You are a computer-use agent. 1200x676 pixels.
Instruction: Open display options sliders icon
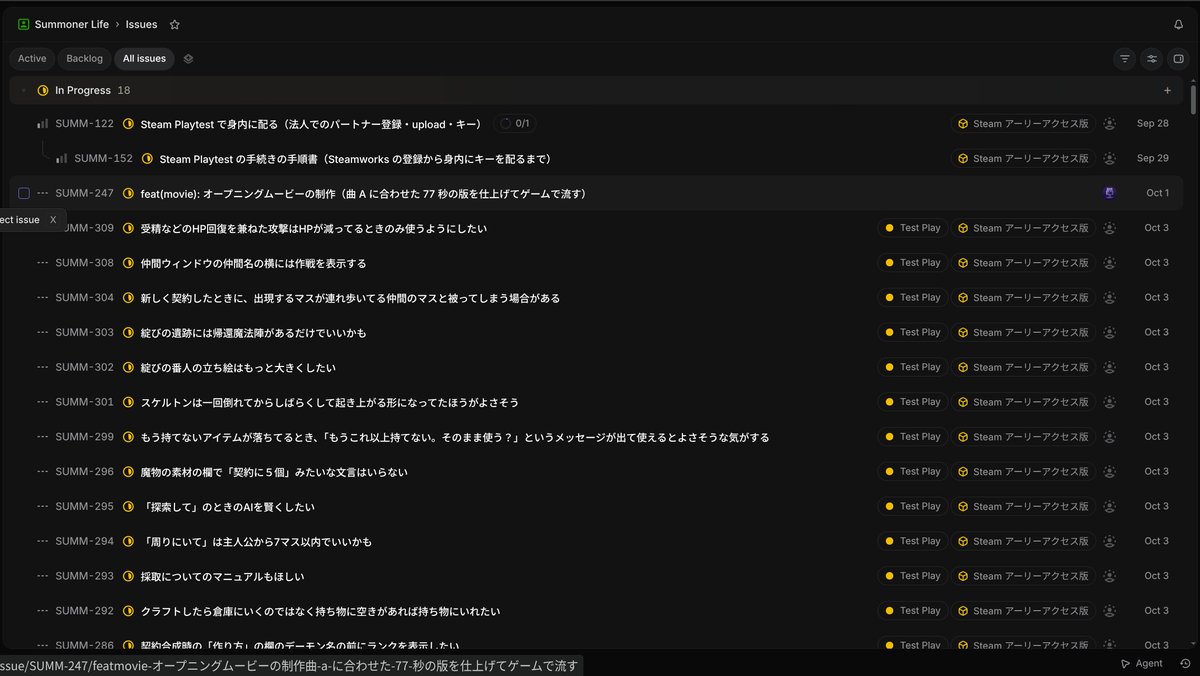click(x=1152, y=59)
